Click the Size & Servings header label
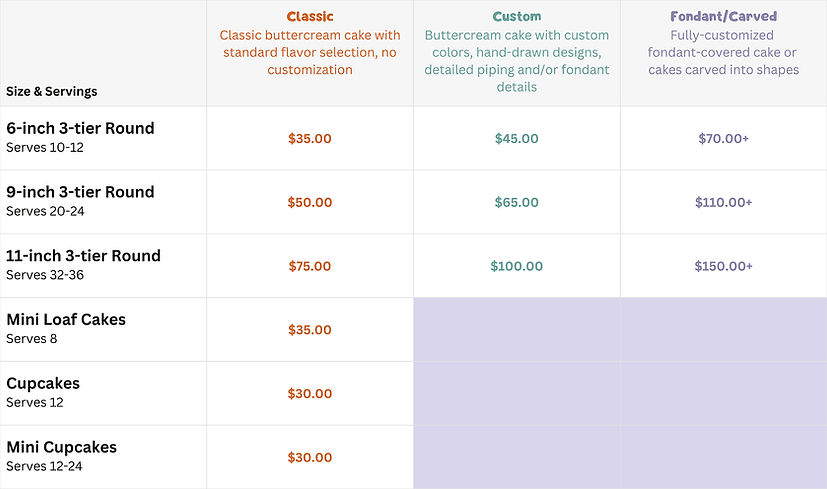This screenshot has width=827, height=489. coord(51,91)
